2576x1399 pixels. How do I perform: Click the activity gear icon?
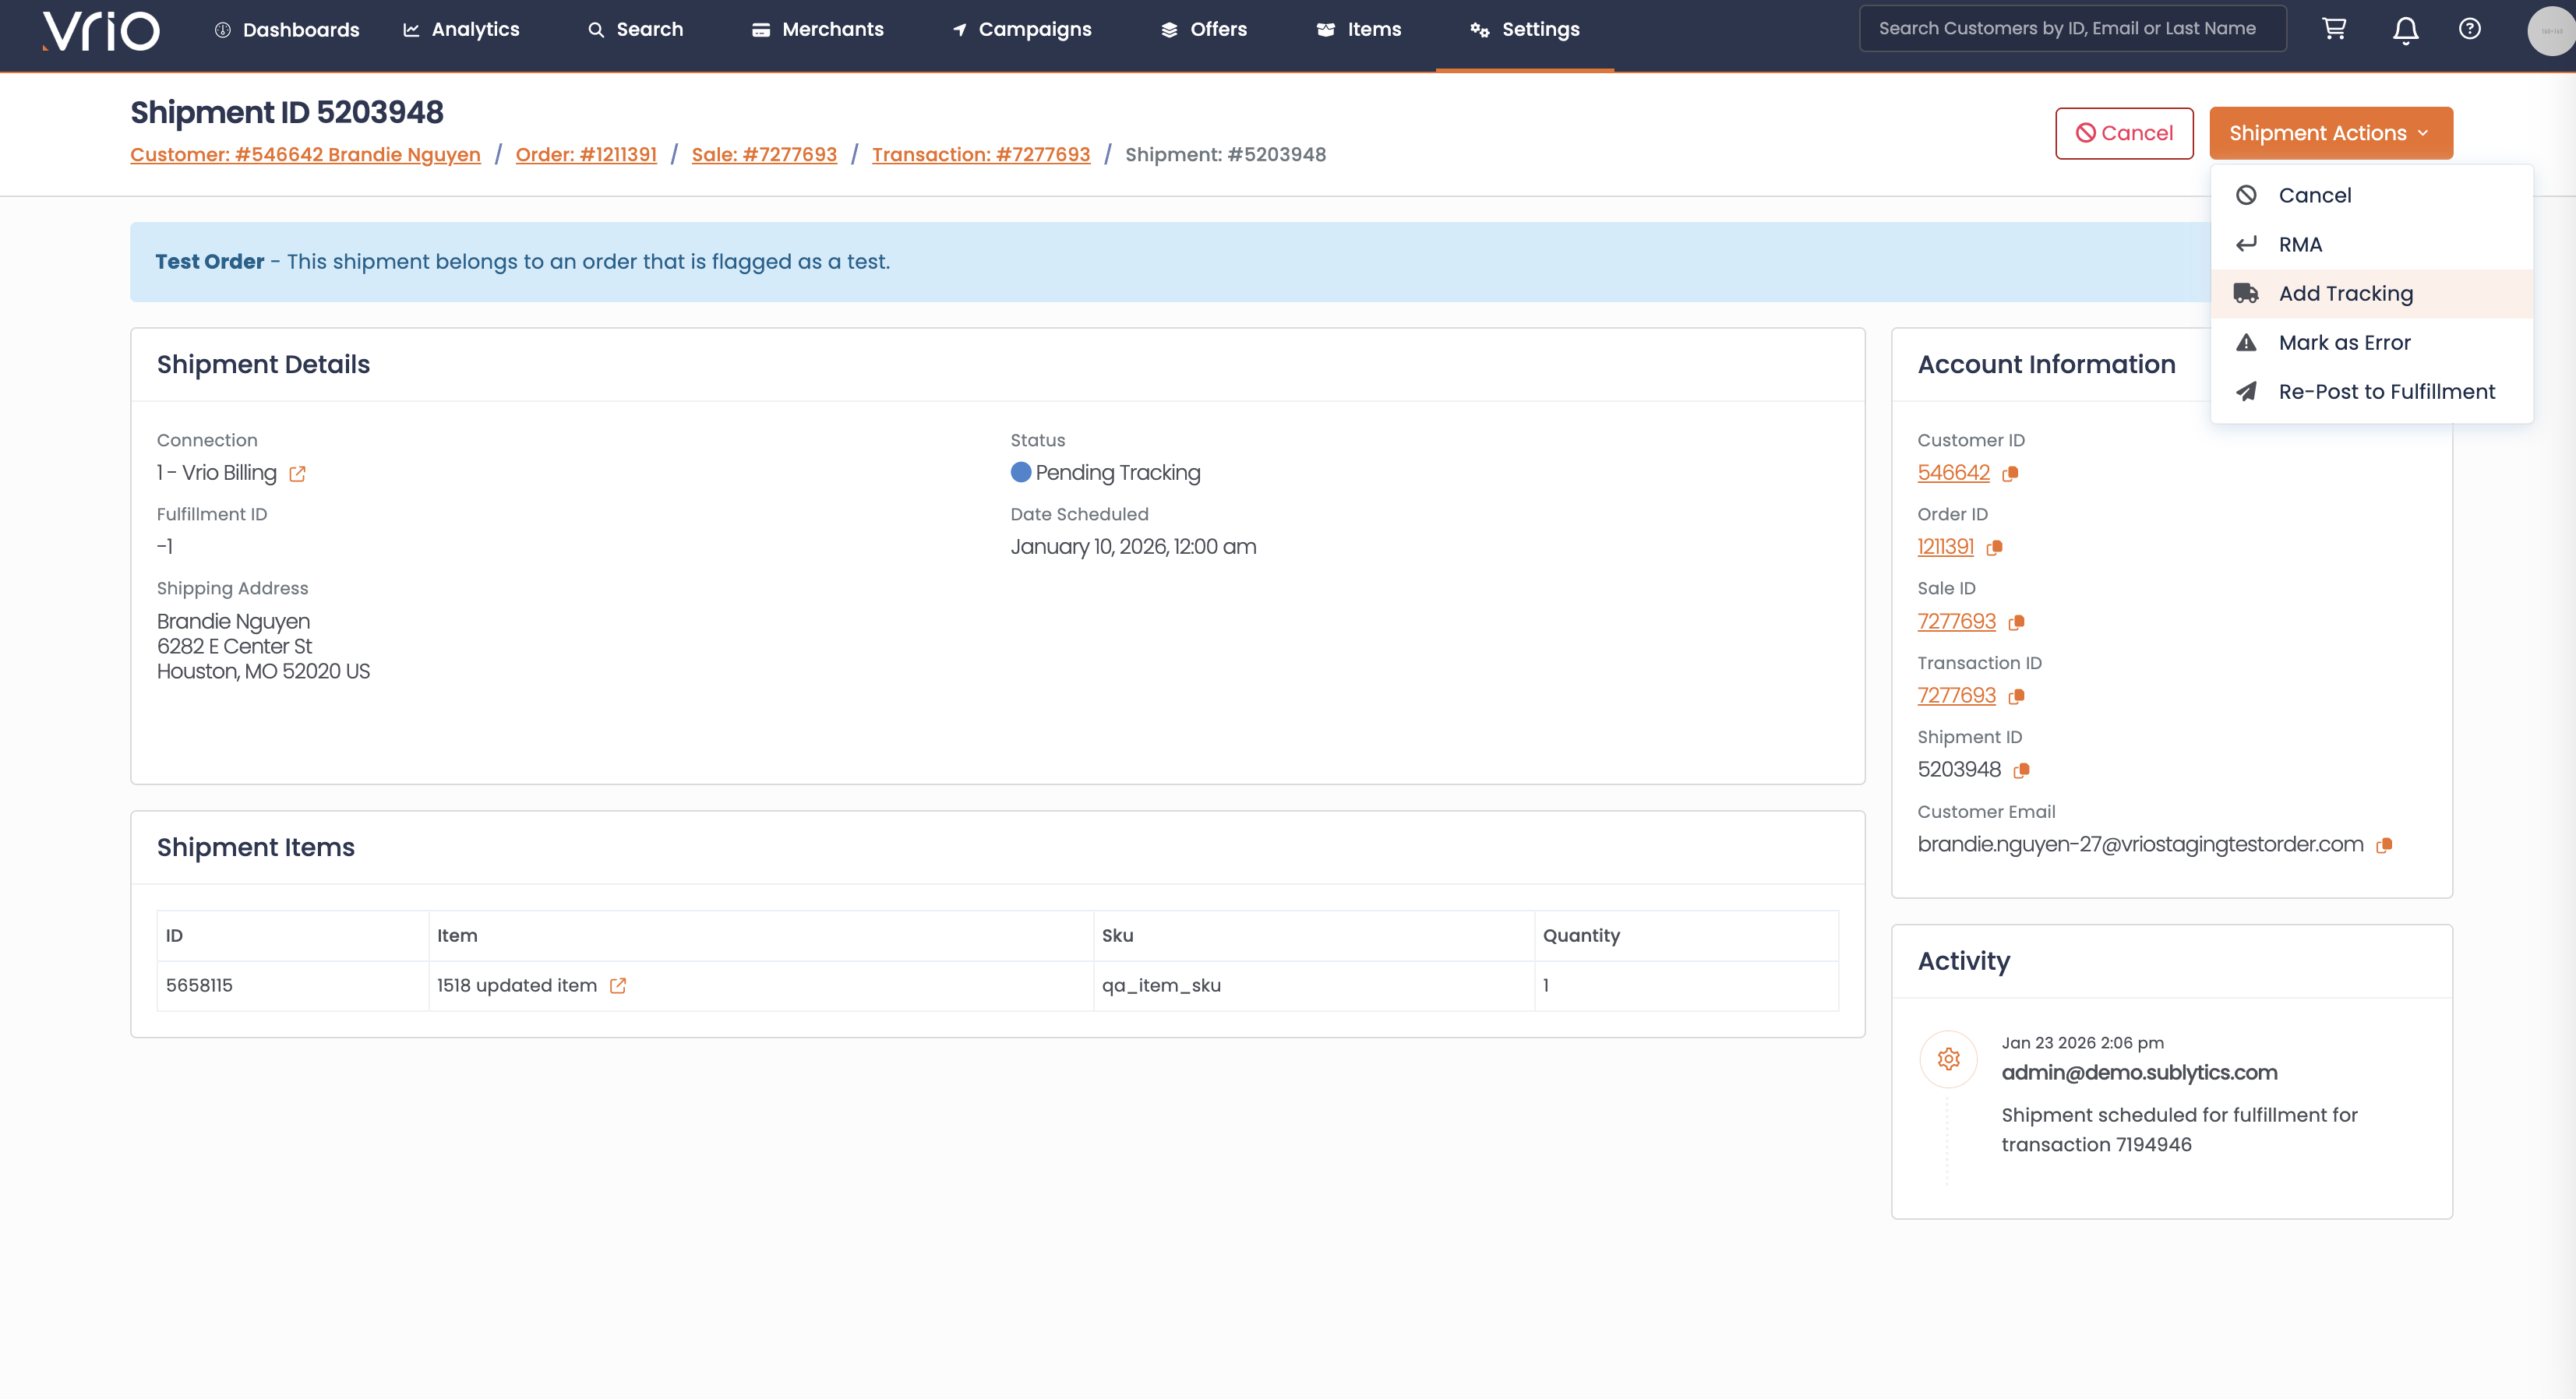[1948, 1059]
